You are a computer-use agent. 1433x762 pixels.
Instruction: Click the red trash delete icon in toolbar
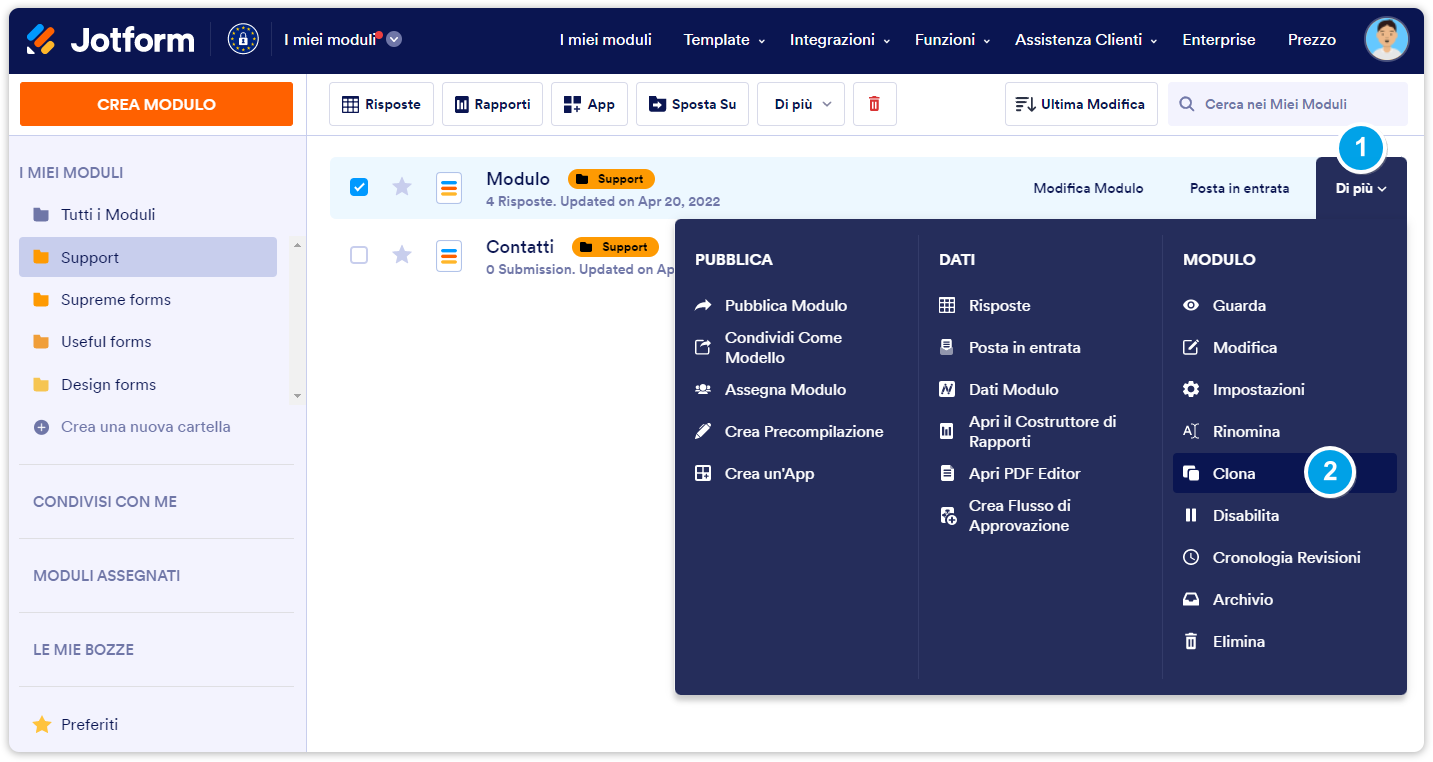point(875,104)
